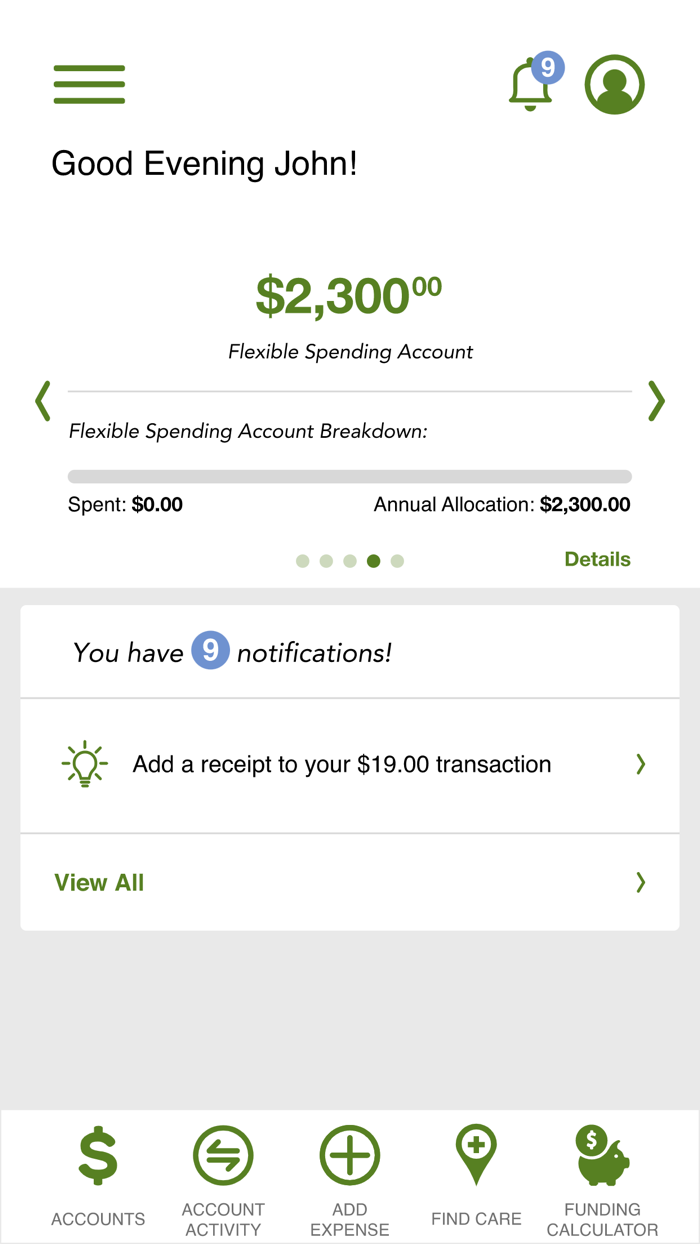The width and height of the screenshot is (700, 1244).
Task: Tap the lightbulb receipt reminder icon
Action: pyautogui.click(x=84, y=764)
